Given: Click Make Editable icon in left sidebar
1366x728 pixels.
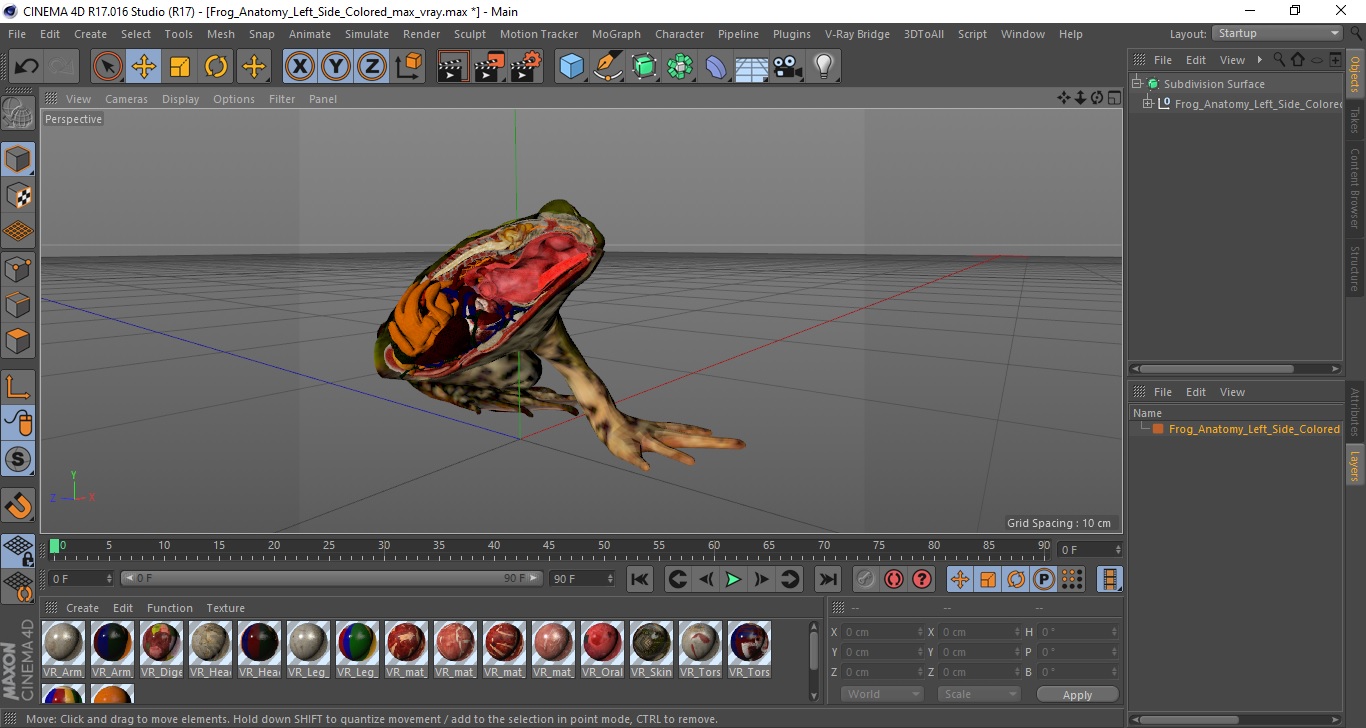Looking at the screenshot, I should [18, 112].
